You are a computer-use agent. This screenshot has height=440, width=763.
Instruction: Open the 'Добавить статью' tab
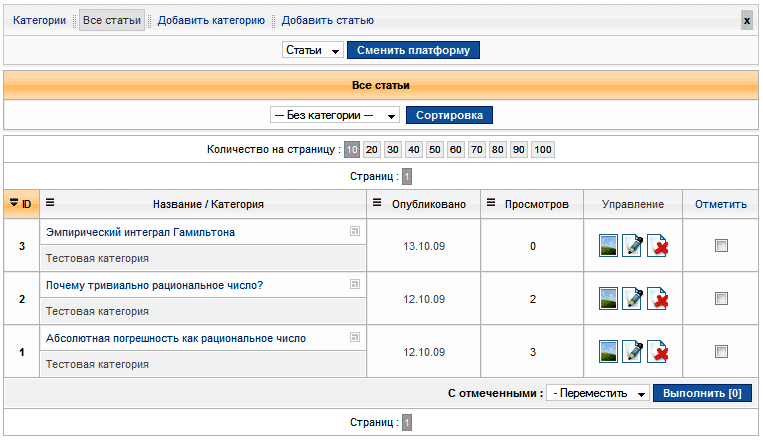[328, 20]
